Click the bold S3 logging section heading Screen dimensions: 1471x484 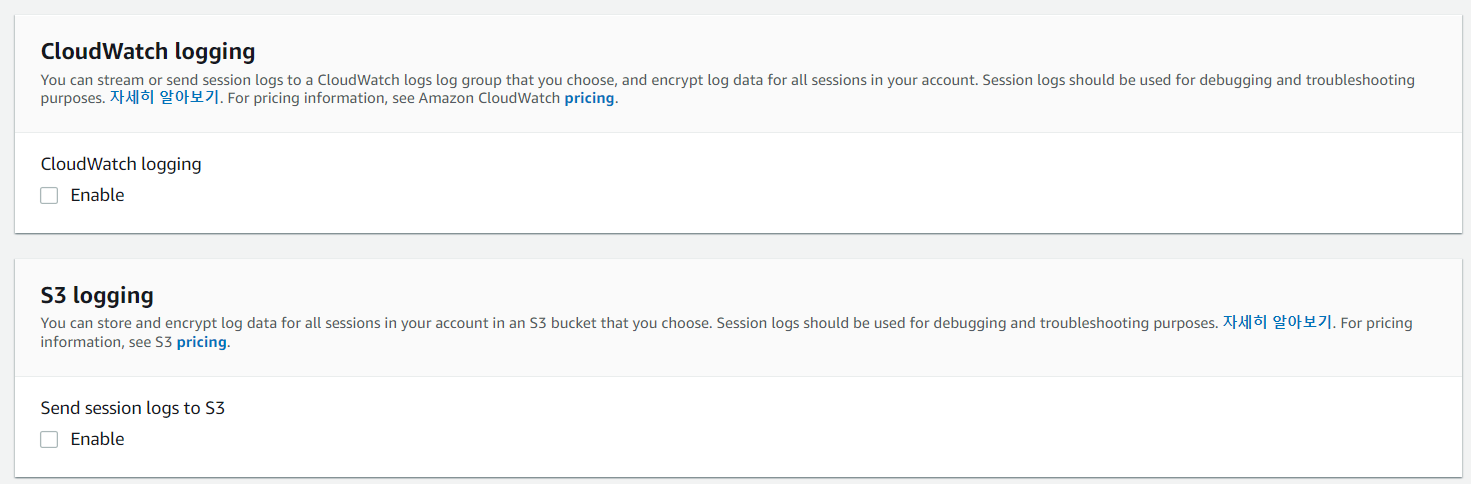[x=97, y=295]
